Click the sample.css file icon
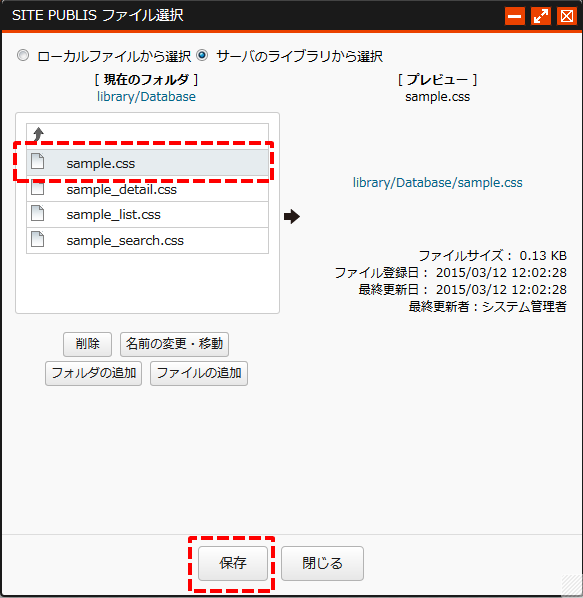Viewport: 583px width, 598px height. [37, 161]
